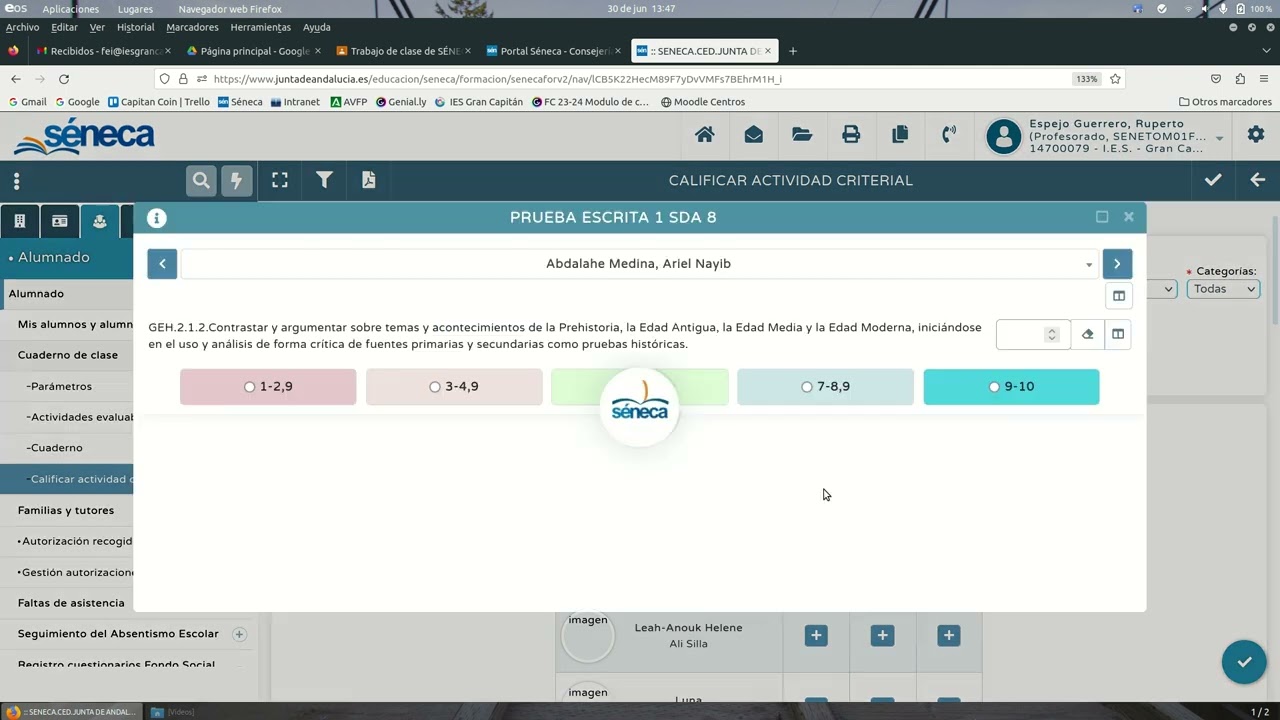Go to the next student arrow
The width and height of the screenshot is (1280, 720).
point(1117,264)
